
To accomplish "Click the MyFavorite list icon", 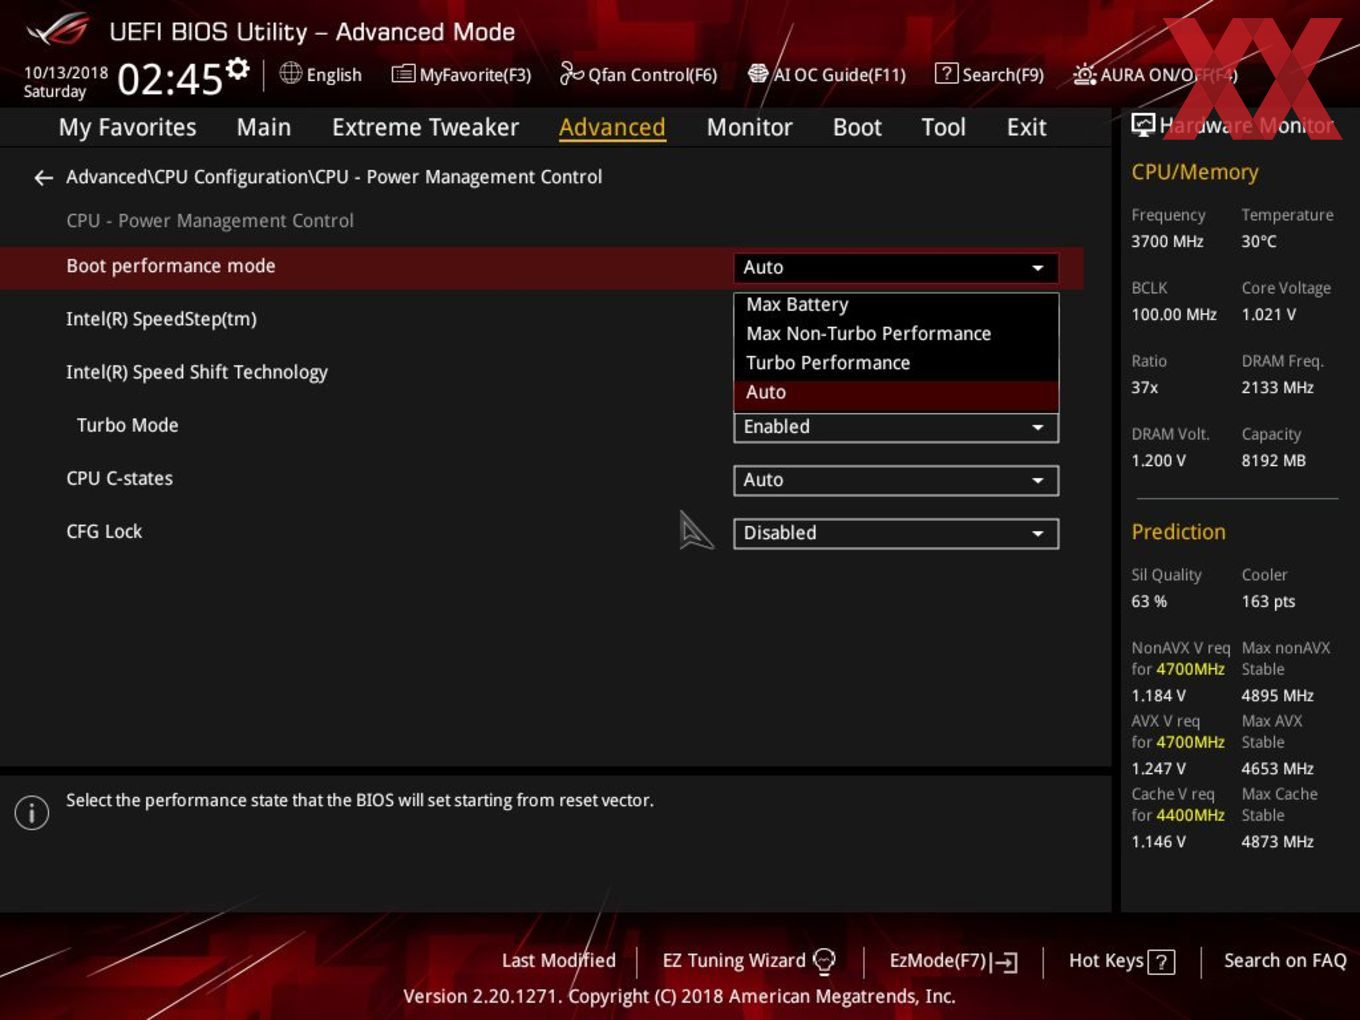I will [x=403, y=74].
